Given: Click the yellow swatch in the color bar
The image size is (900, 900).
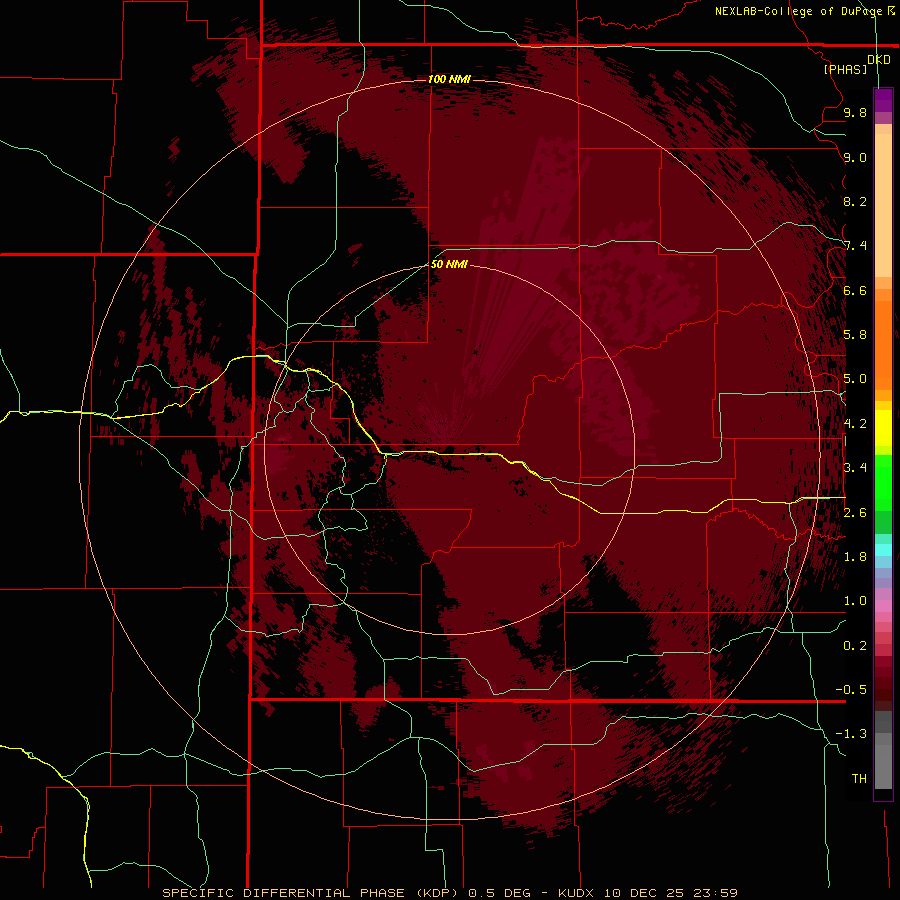Looking at the screenshot, I should coord(883,428).
